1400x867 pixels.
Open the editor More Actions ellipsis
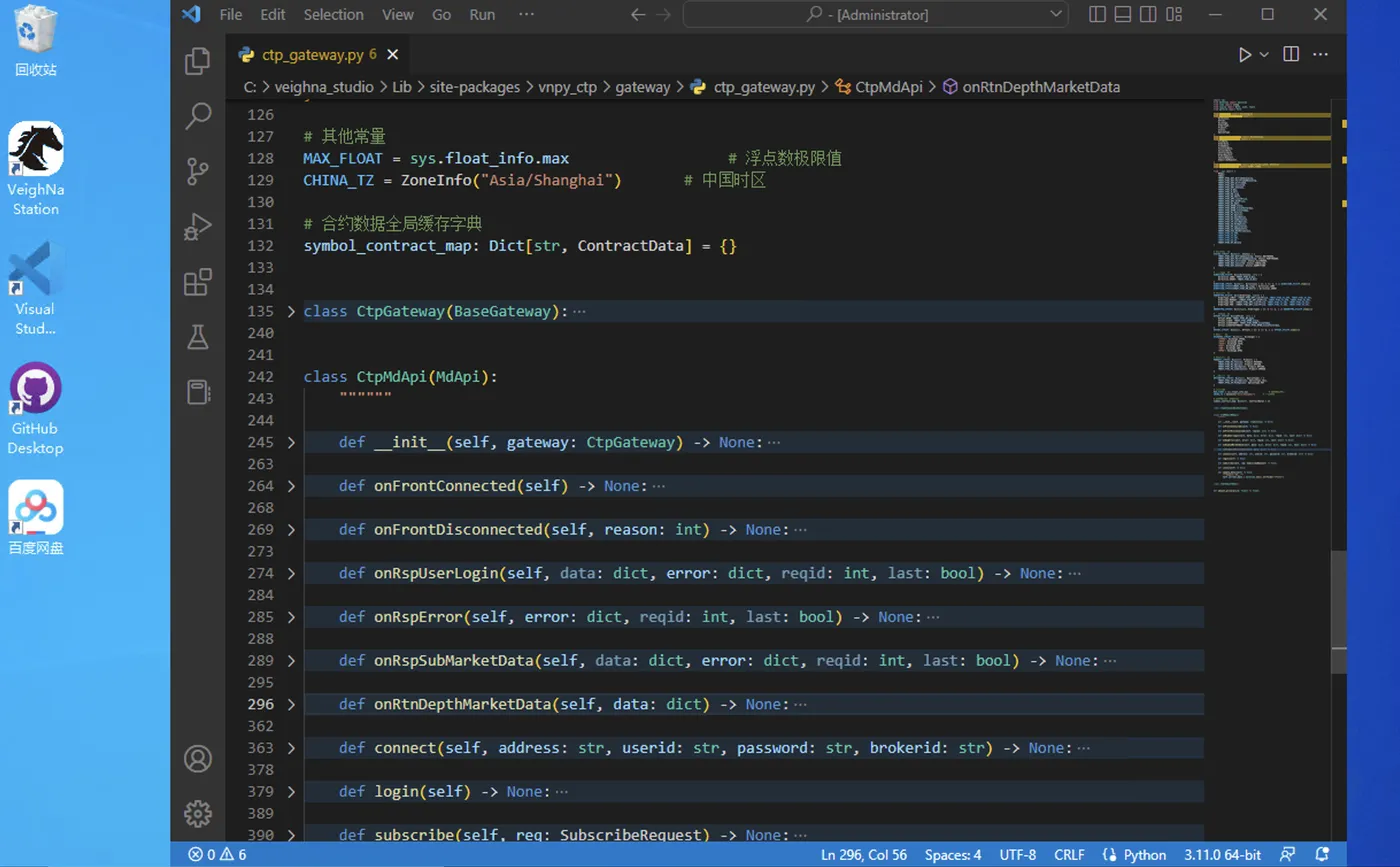(x=1320, y=54)
